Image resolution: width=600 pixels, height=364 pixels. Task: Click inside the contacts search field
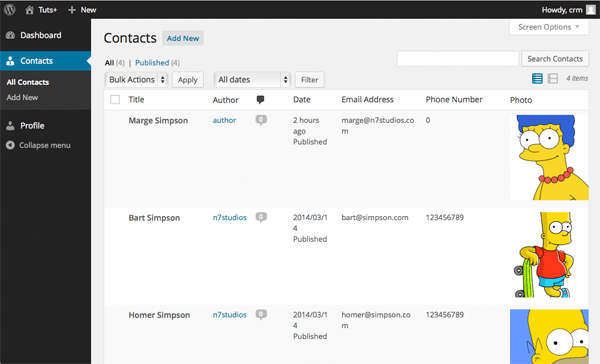[x=458, y=59]
